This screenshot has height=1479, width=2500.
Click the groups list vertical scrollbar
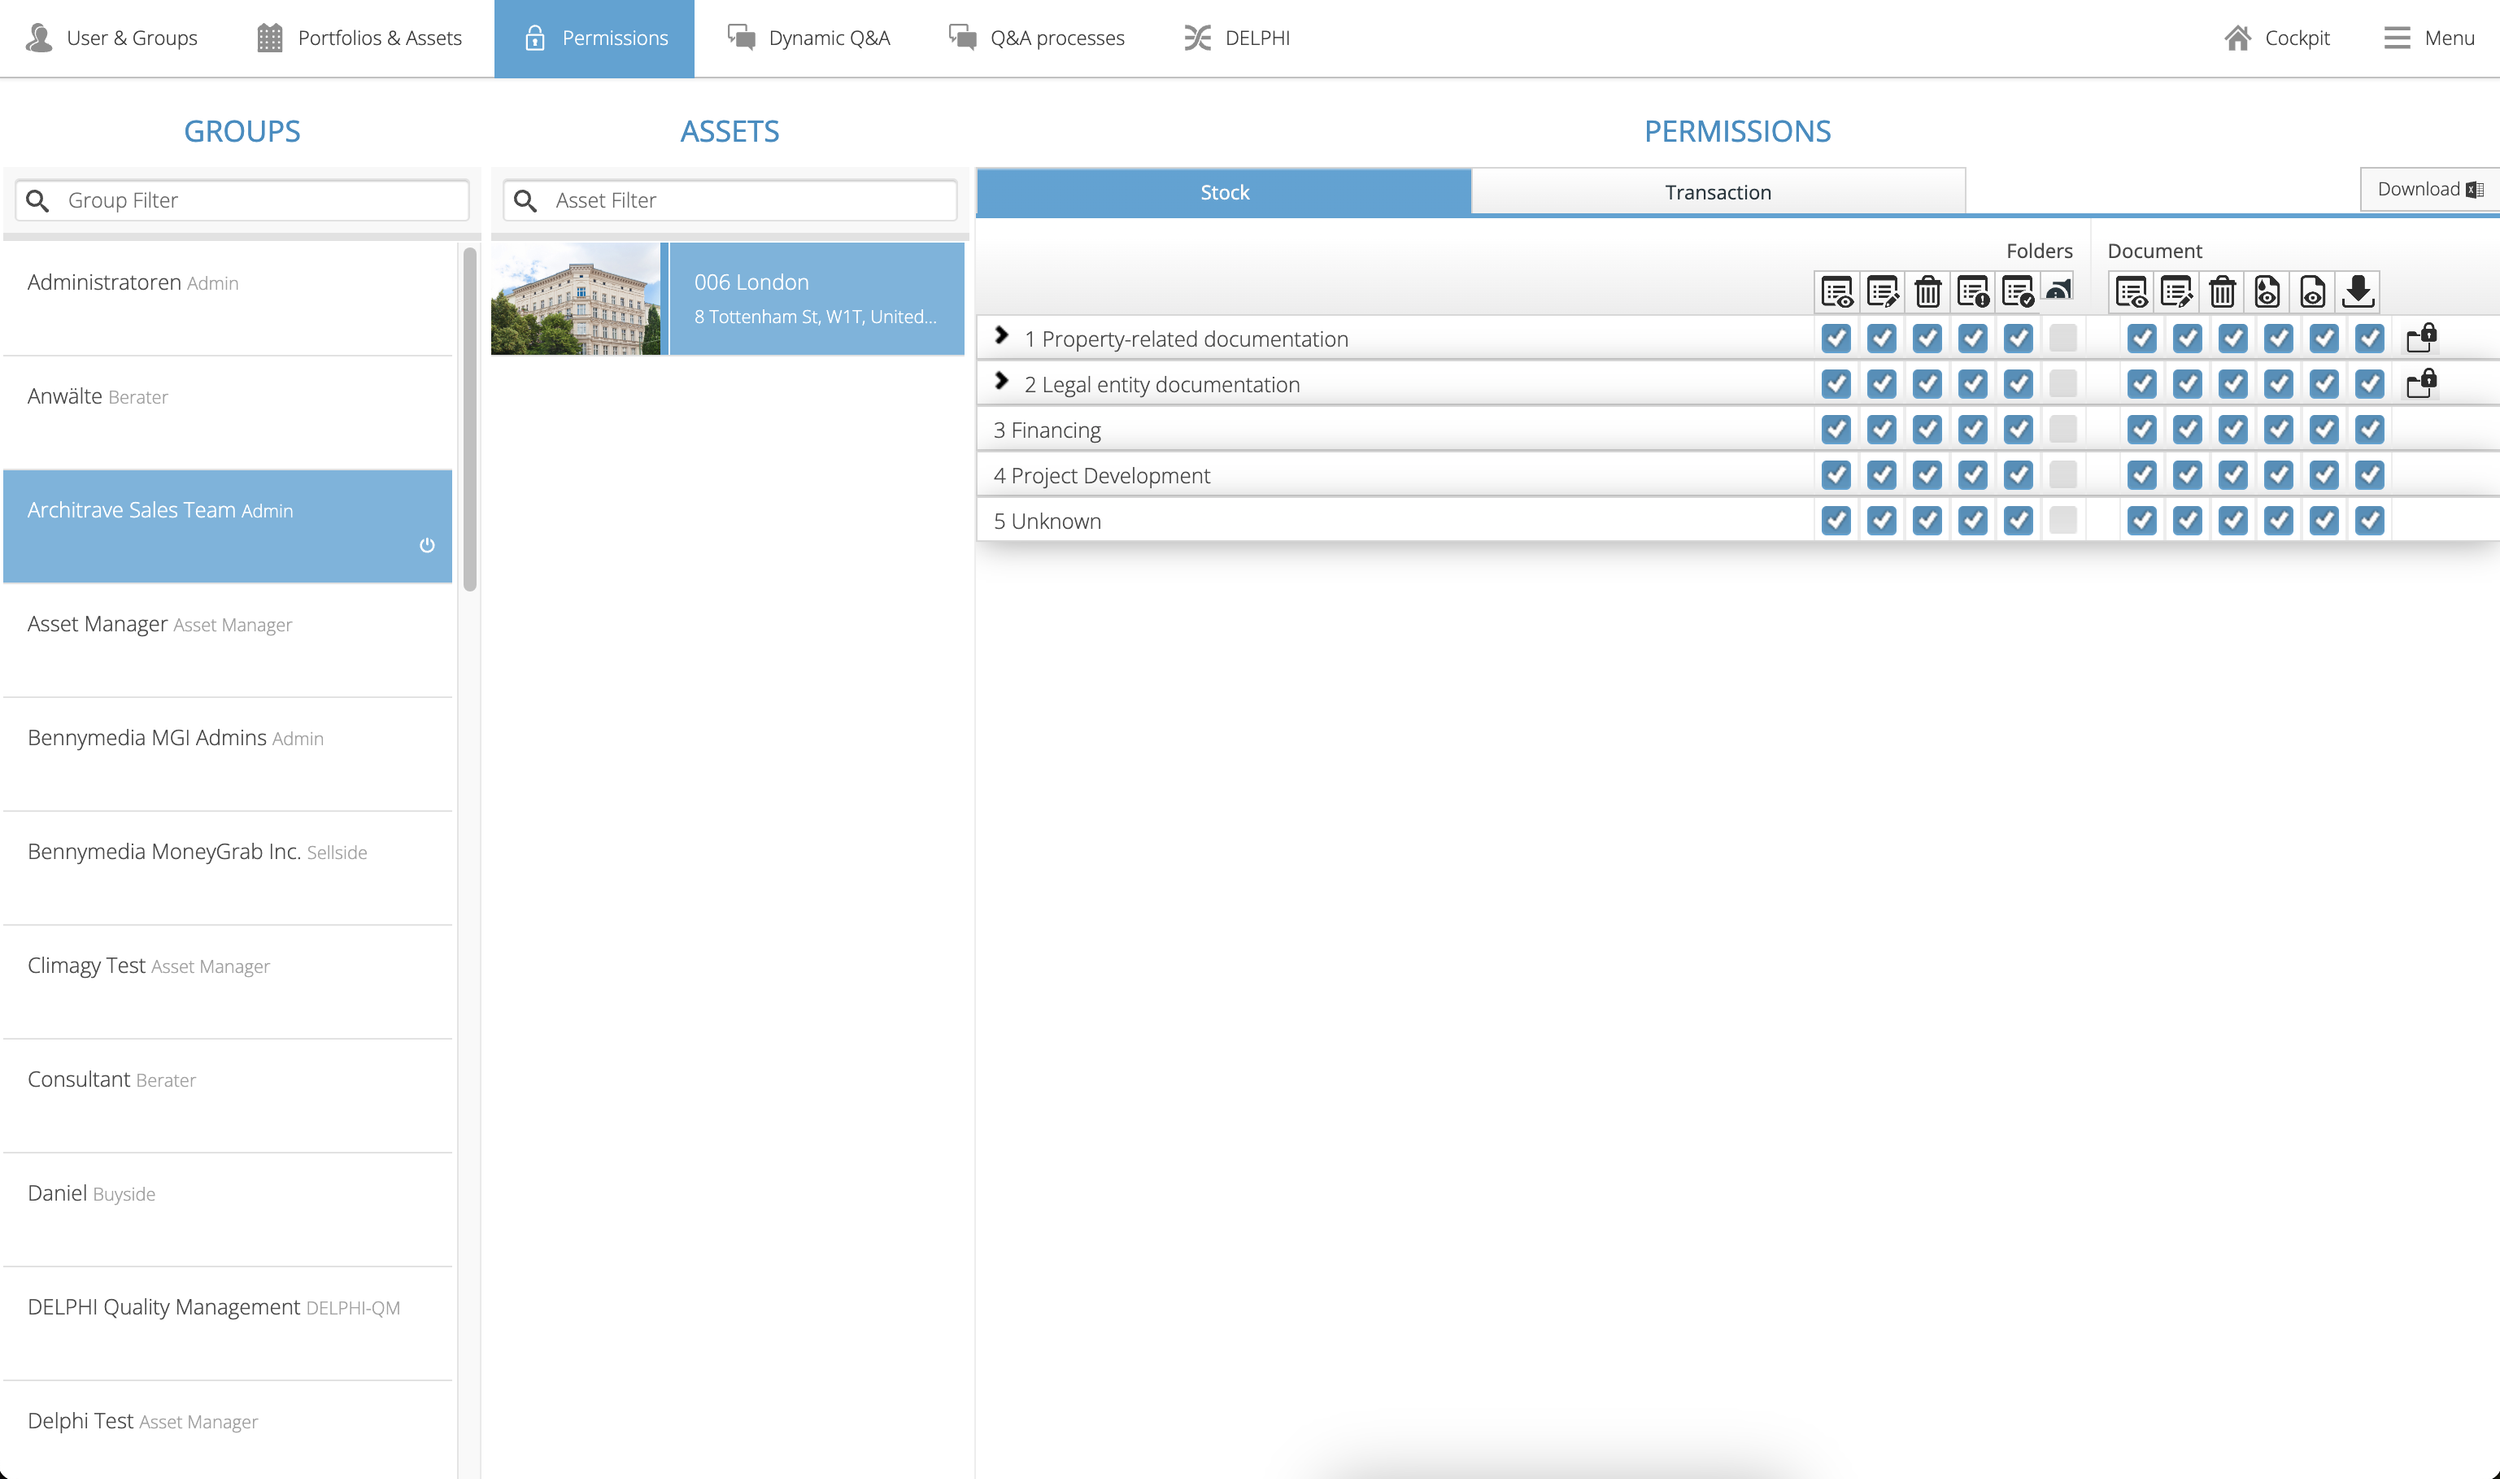(470, 420)
